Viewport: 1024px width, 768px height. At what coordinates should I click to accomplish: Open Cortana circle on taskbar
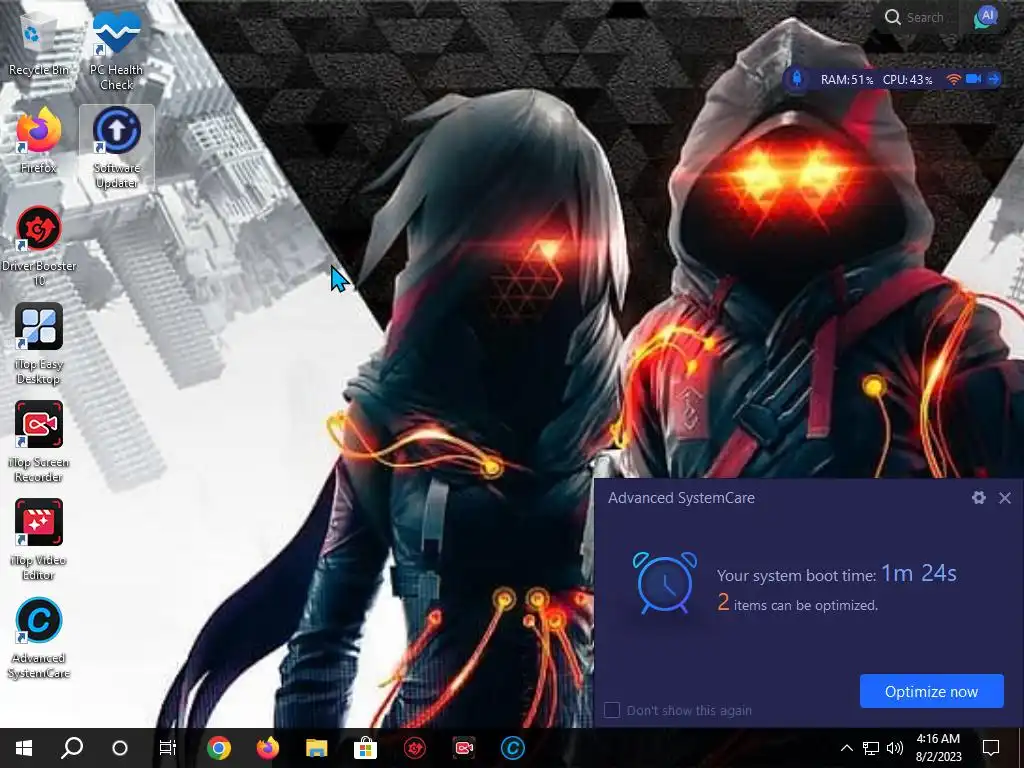click(x=120, y=748)
